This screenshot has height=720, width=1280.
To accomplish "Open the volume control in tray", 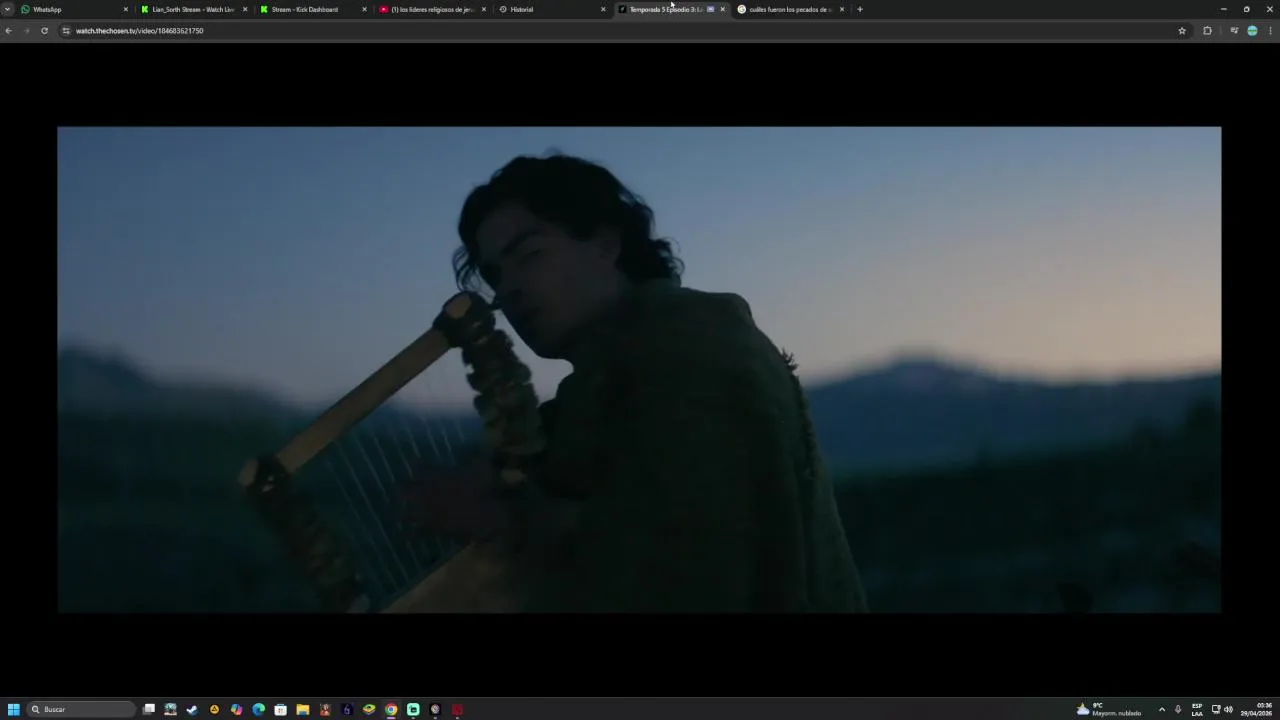I will pyautogui.click(x=1228, y=709).
